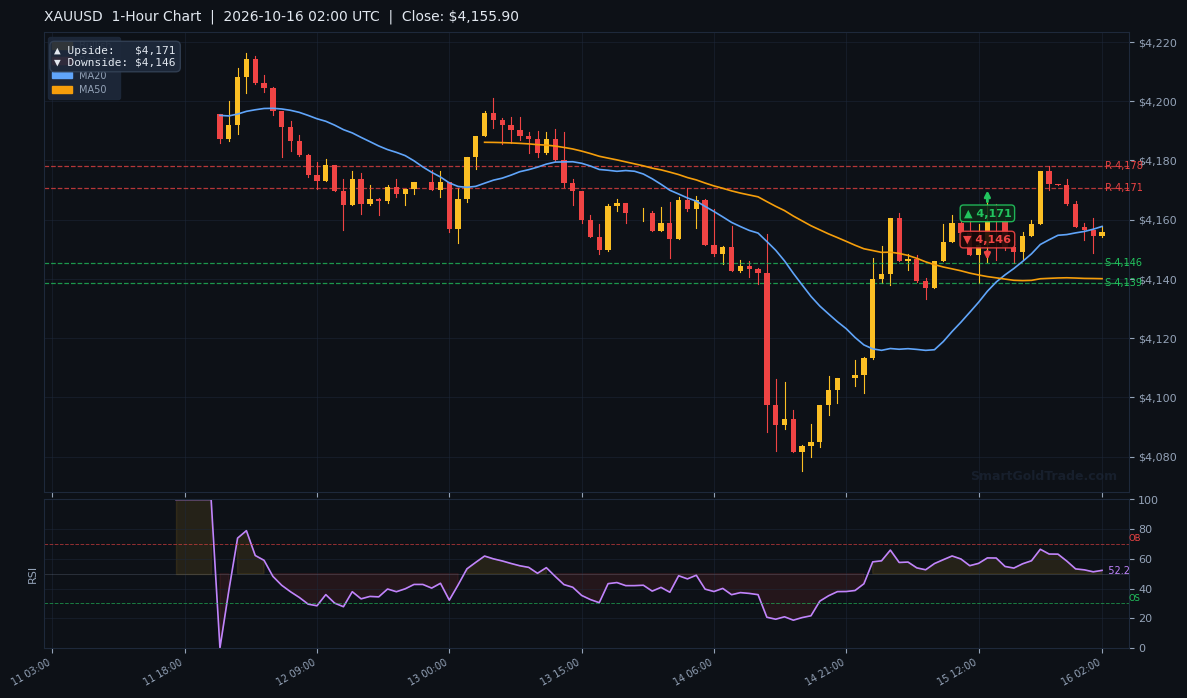This screenshot has width=1187, height=698.
Task: Click the 'Downside: $4,146' line in info box
Action: [x=114, y=63]
